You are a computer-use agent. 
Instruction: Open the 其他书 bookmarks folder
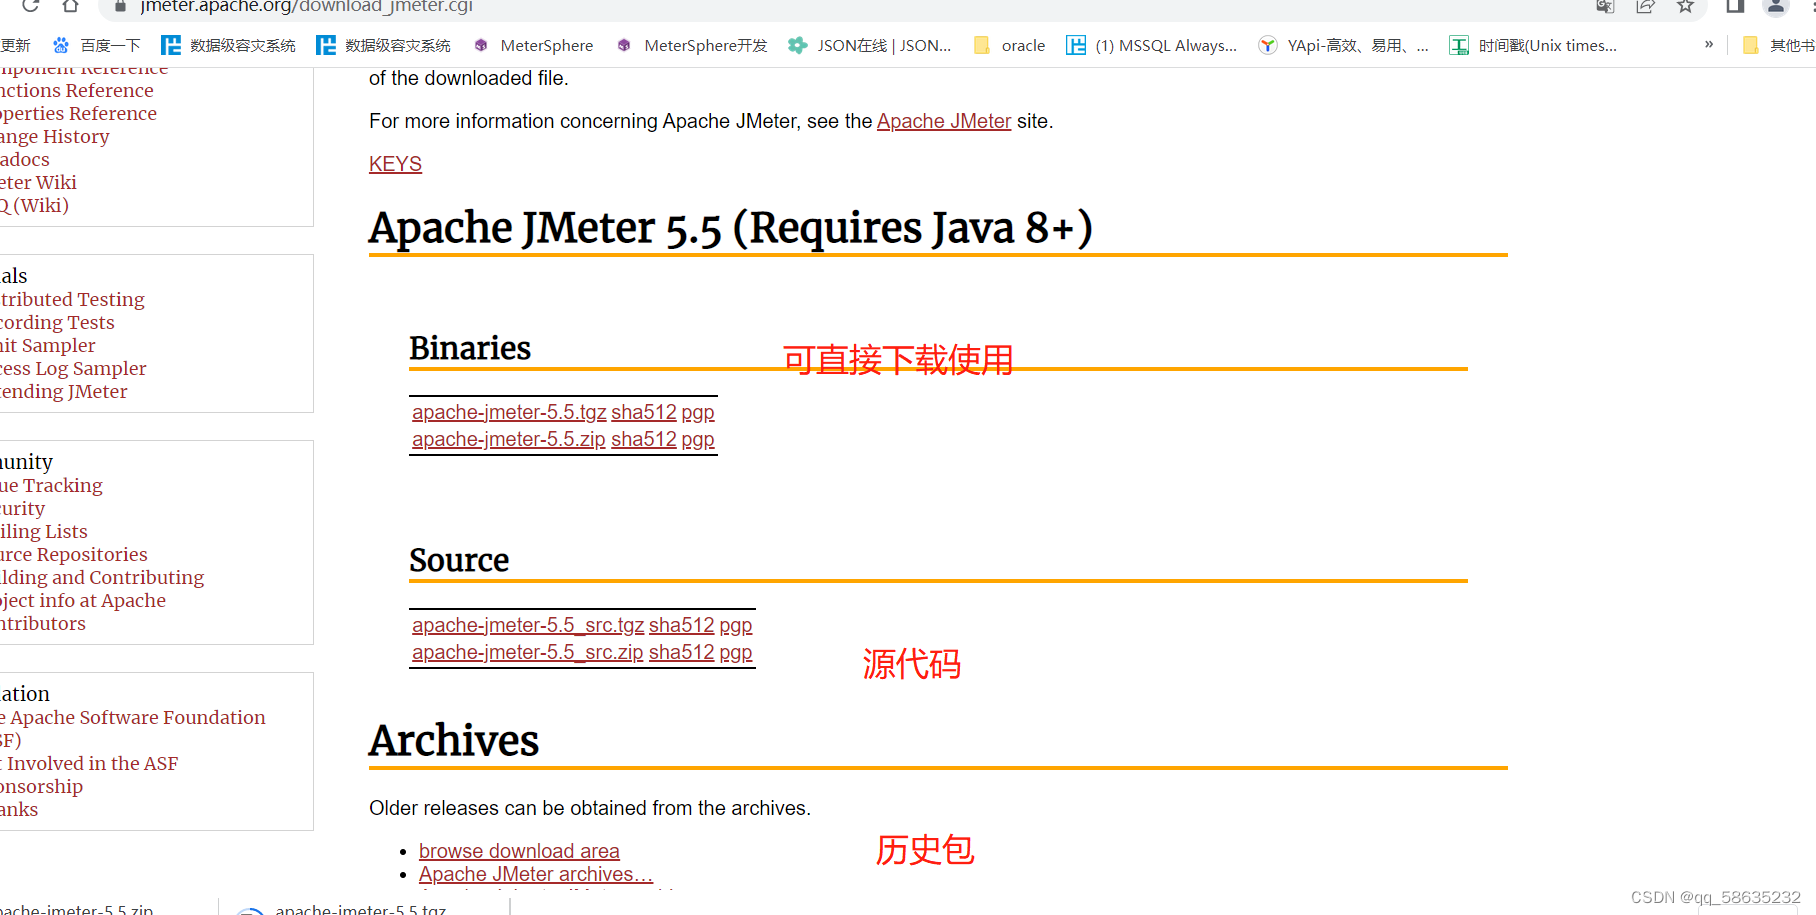click(x=1779, y=45)
